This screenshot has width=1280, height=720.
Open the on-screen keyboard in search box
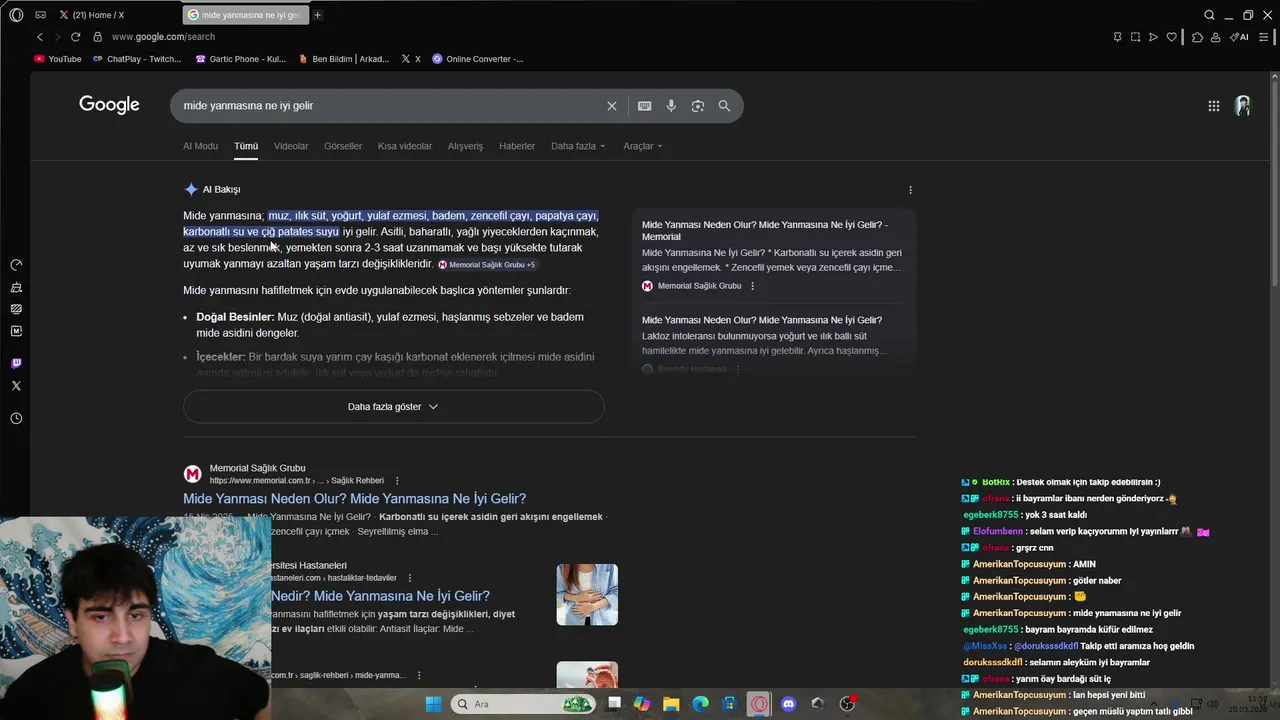(644, 106)
